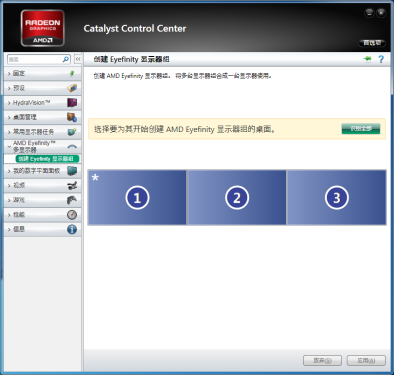
Task: Expand the 我的数字平面面板 section
Action: [x=42, y=171]
